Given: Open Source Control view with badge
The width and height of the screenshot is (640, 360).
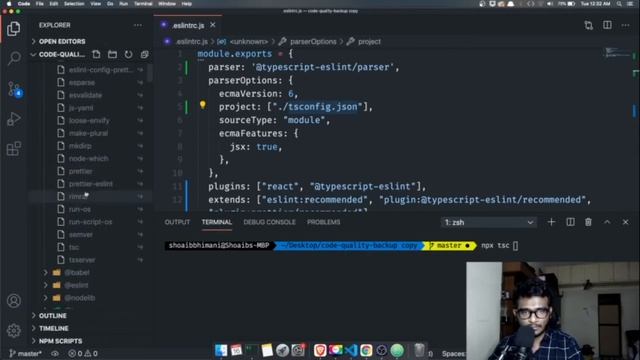Looking at the screenshot, I should click(x=15, y=89).
